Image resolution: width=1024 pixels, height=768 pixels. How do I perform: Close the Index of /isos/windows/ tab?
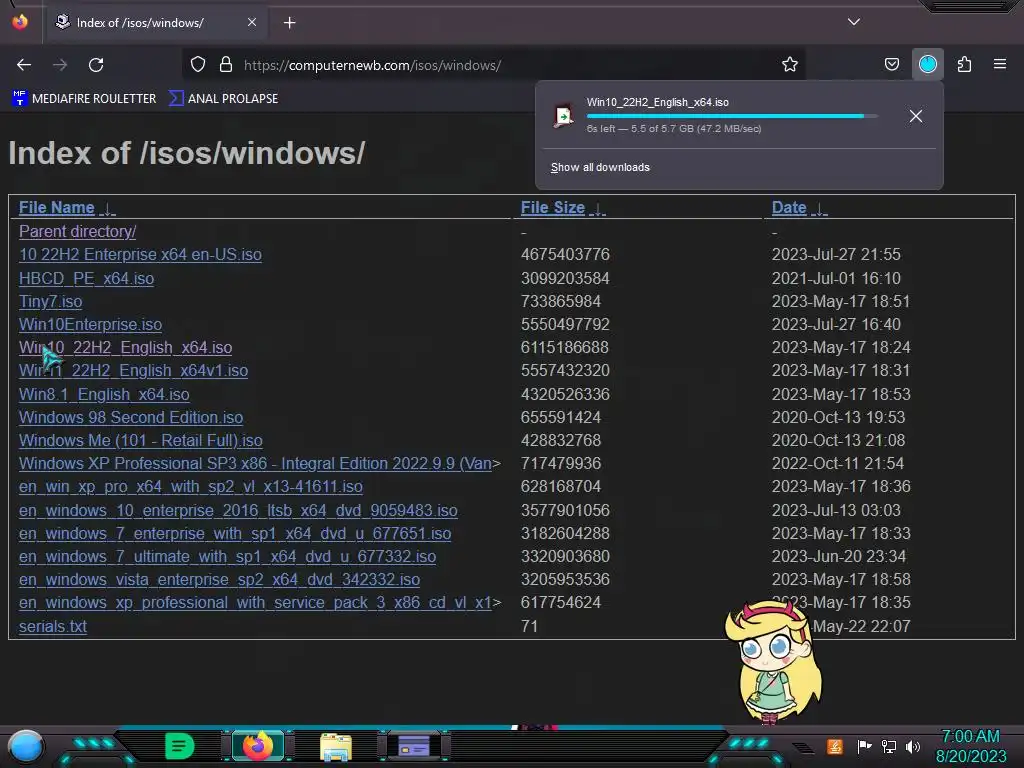[x=252, y=22]
